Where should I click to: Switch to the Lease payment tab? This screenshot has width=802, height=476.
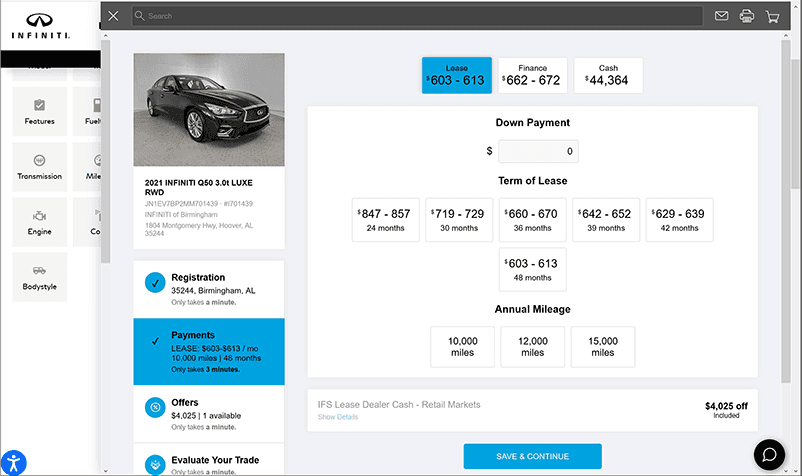point(457,75)
